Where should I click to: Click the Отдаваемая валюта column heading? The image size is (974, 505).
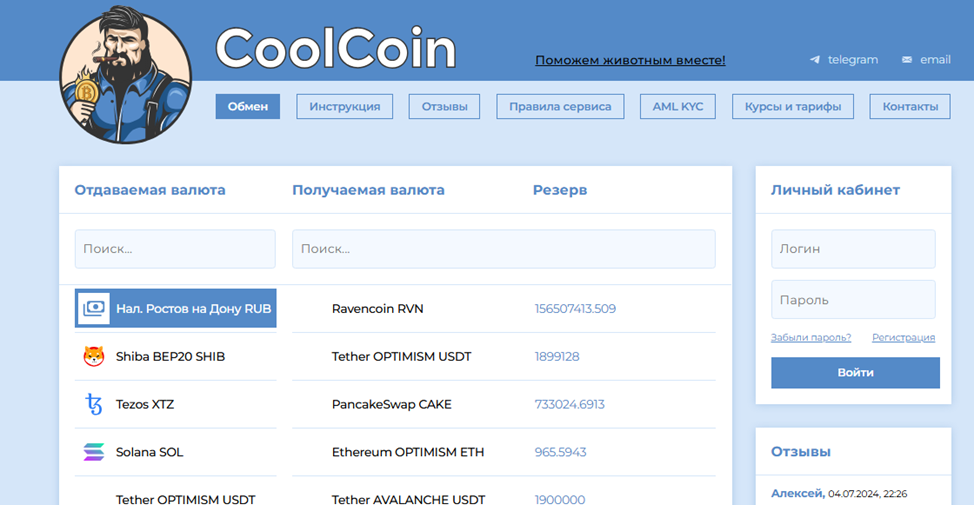pos(150,190)
